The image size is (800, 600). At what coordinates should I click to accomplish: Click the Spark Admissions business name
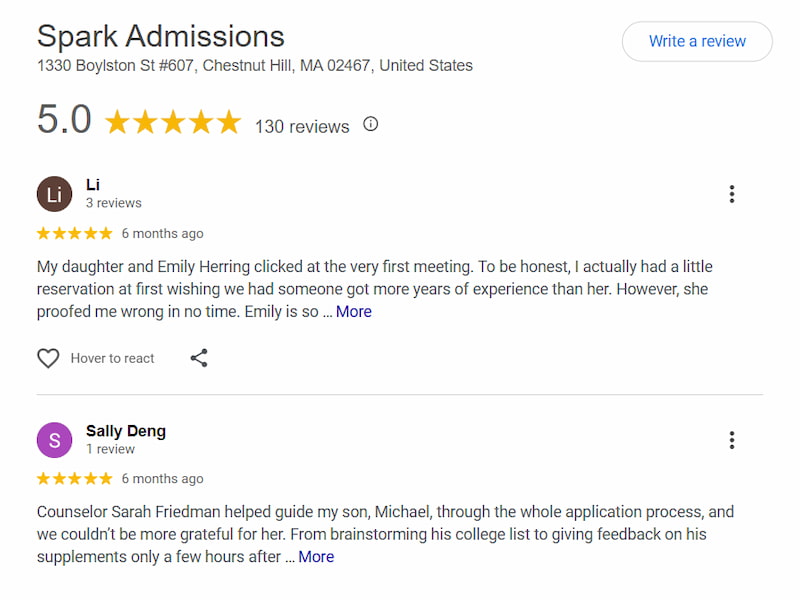click(x=160, y=36)
